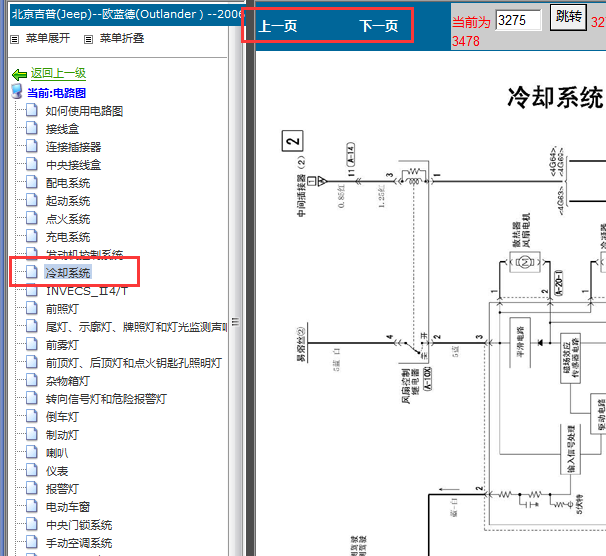Open 起动系统 tree item
The width and height of the screenshot is (606, 556).
click(68, 201)
